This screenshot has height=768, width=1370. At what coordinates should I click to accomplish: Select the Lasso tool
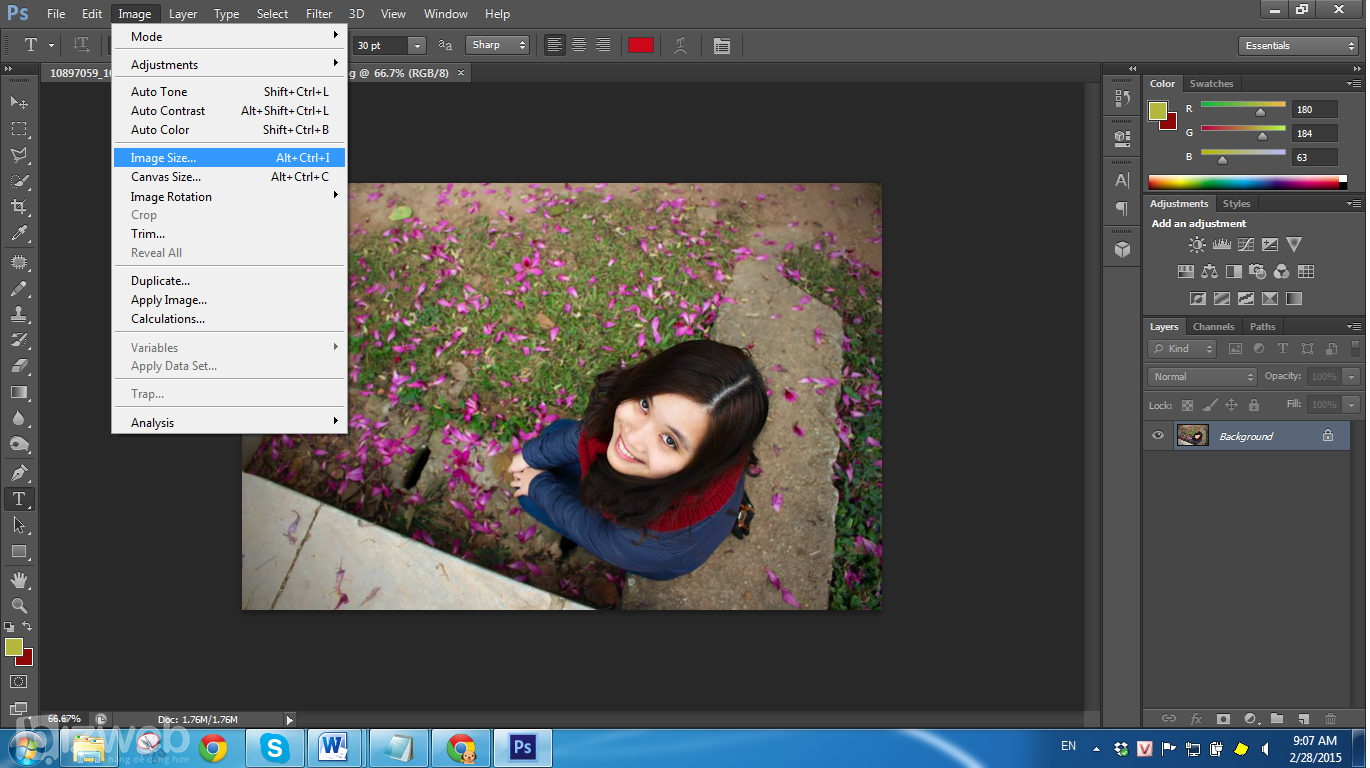click(x=18, y=155)
